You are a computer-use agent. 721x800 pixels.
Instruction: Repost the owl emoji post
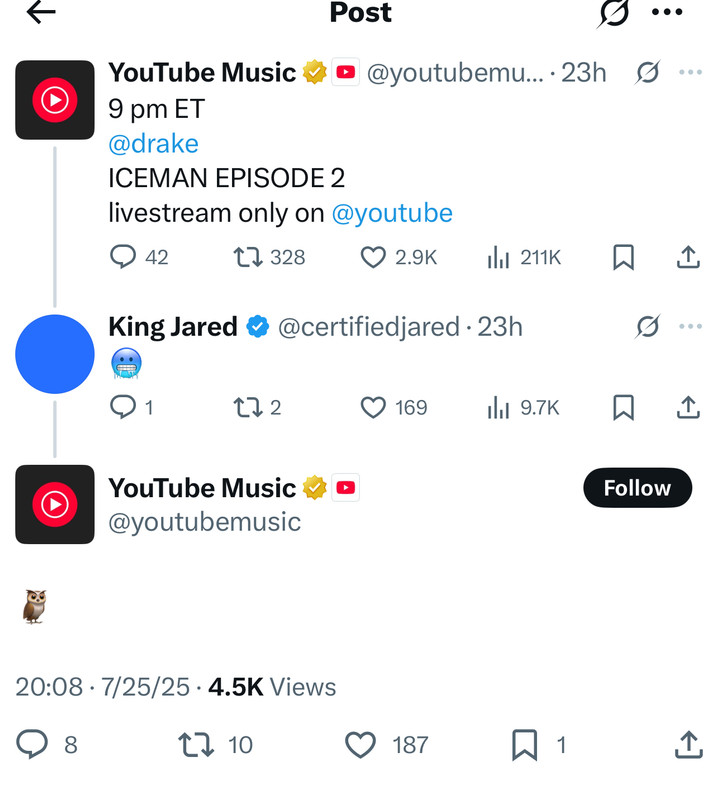[x=196, y=745]
